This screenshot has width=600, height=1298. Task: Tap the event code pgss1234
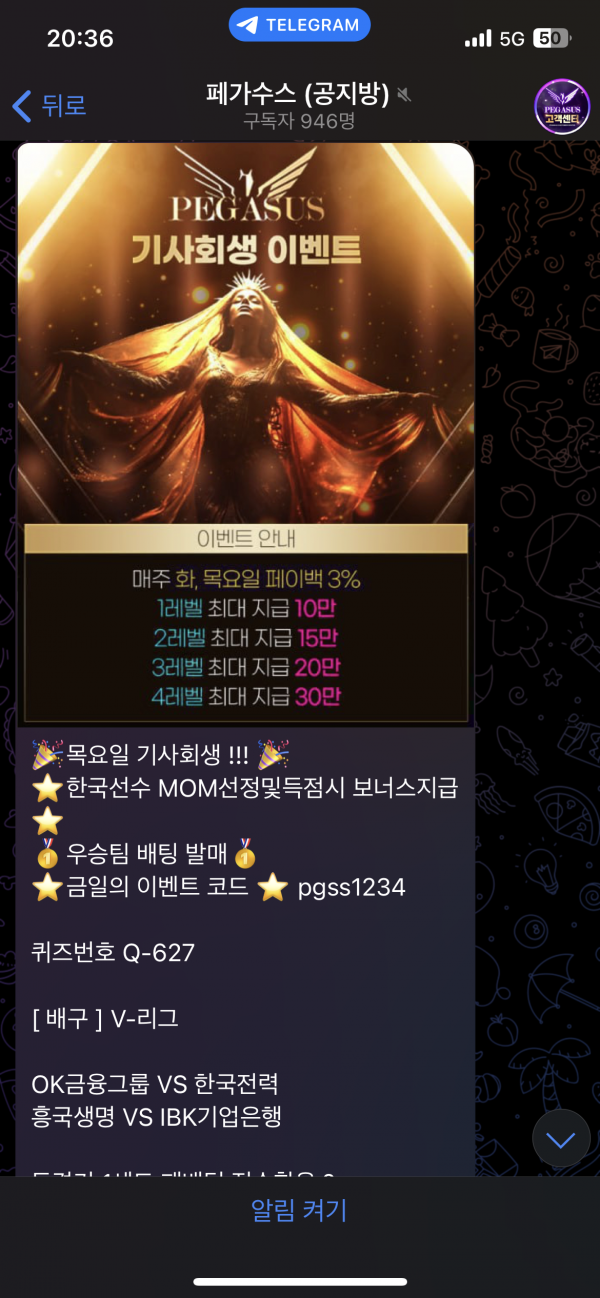click(x=352, y=888)
